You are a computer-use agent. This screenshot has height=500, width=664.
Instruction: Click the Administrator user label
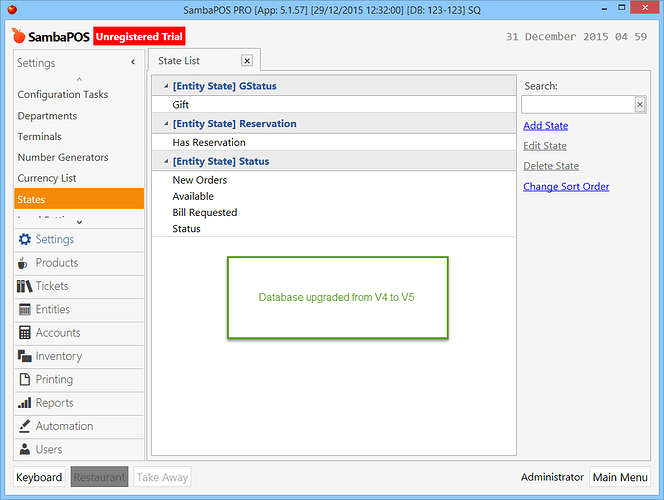[552, 477]
